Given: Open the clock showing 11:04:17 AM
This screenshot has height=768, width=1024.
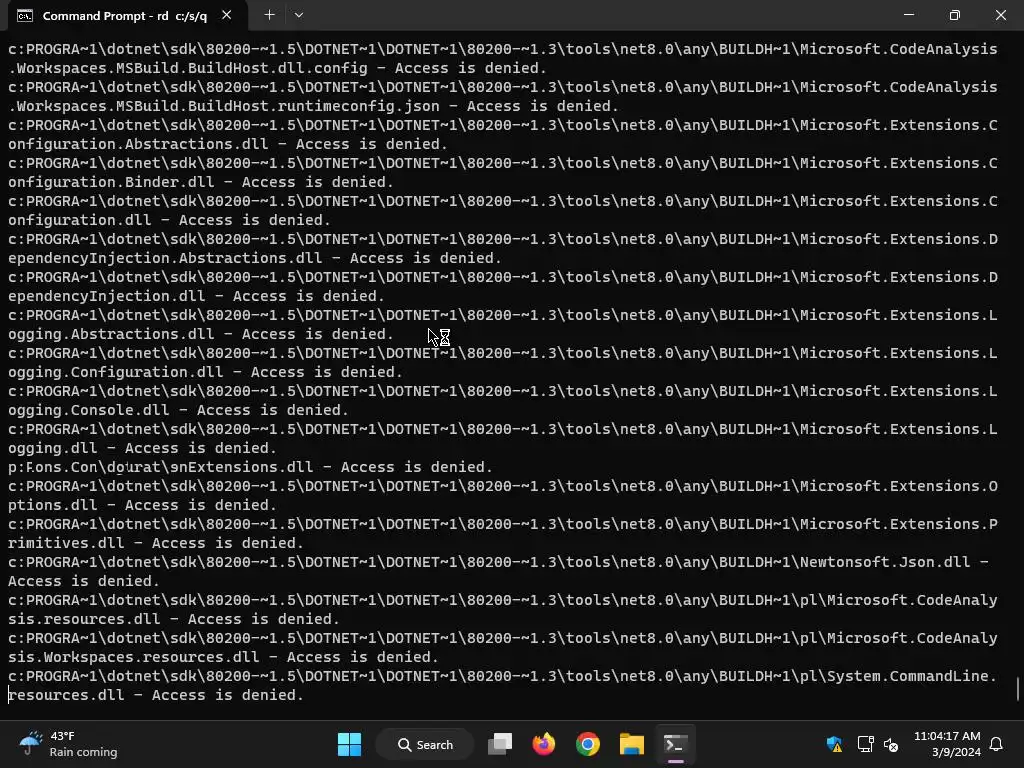Looking at the screenshot, I should point(947,744).
